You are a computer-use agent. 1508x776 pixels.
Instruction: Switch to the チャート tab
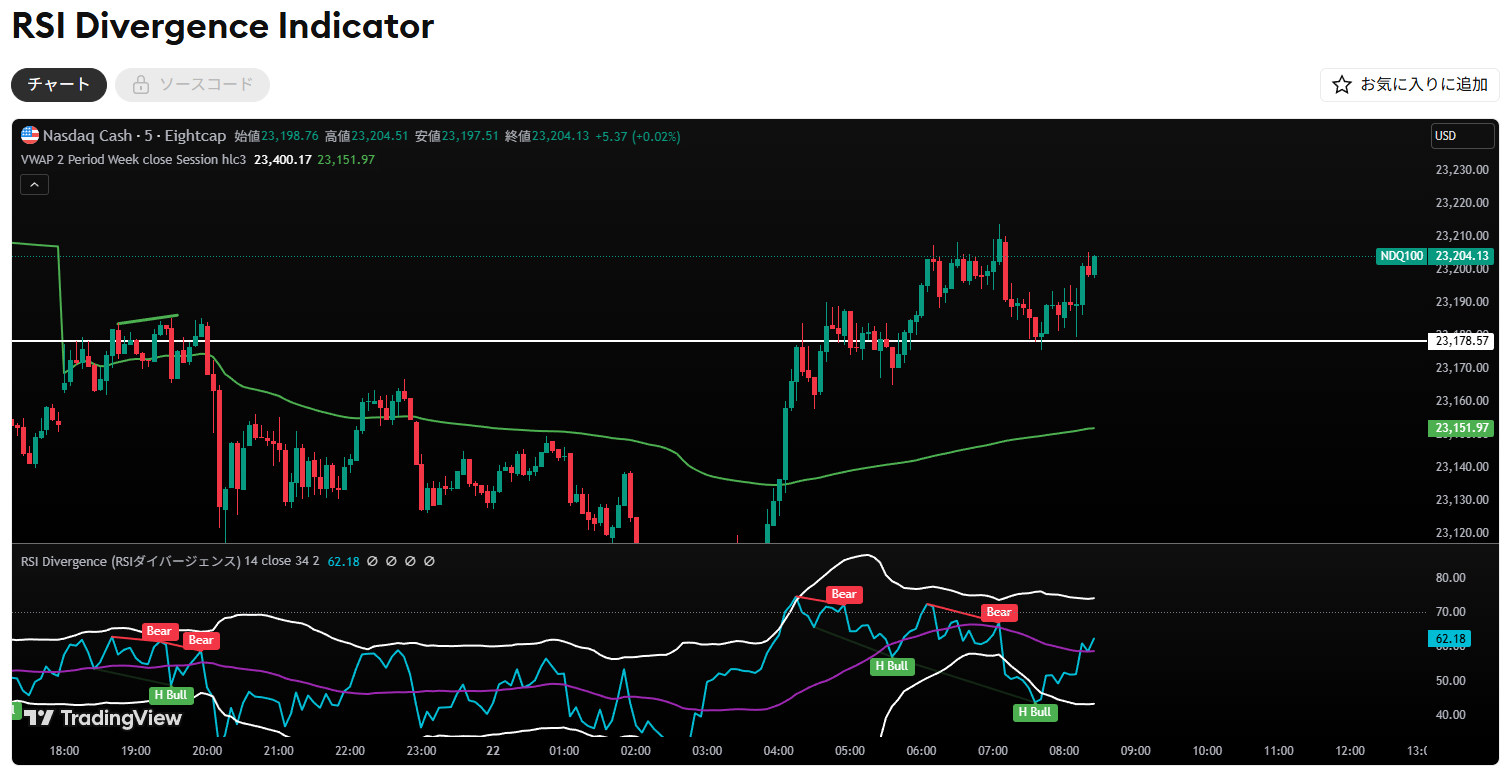click(59, 85)
